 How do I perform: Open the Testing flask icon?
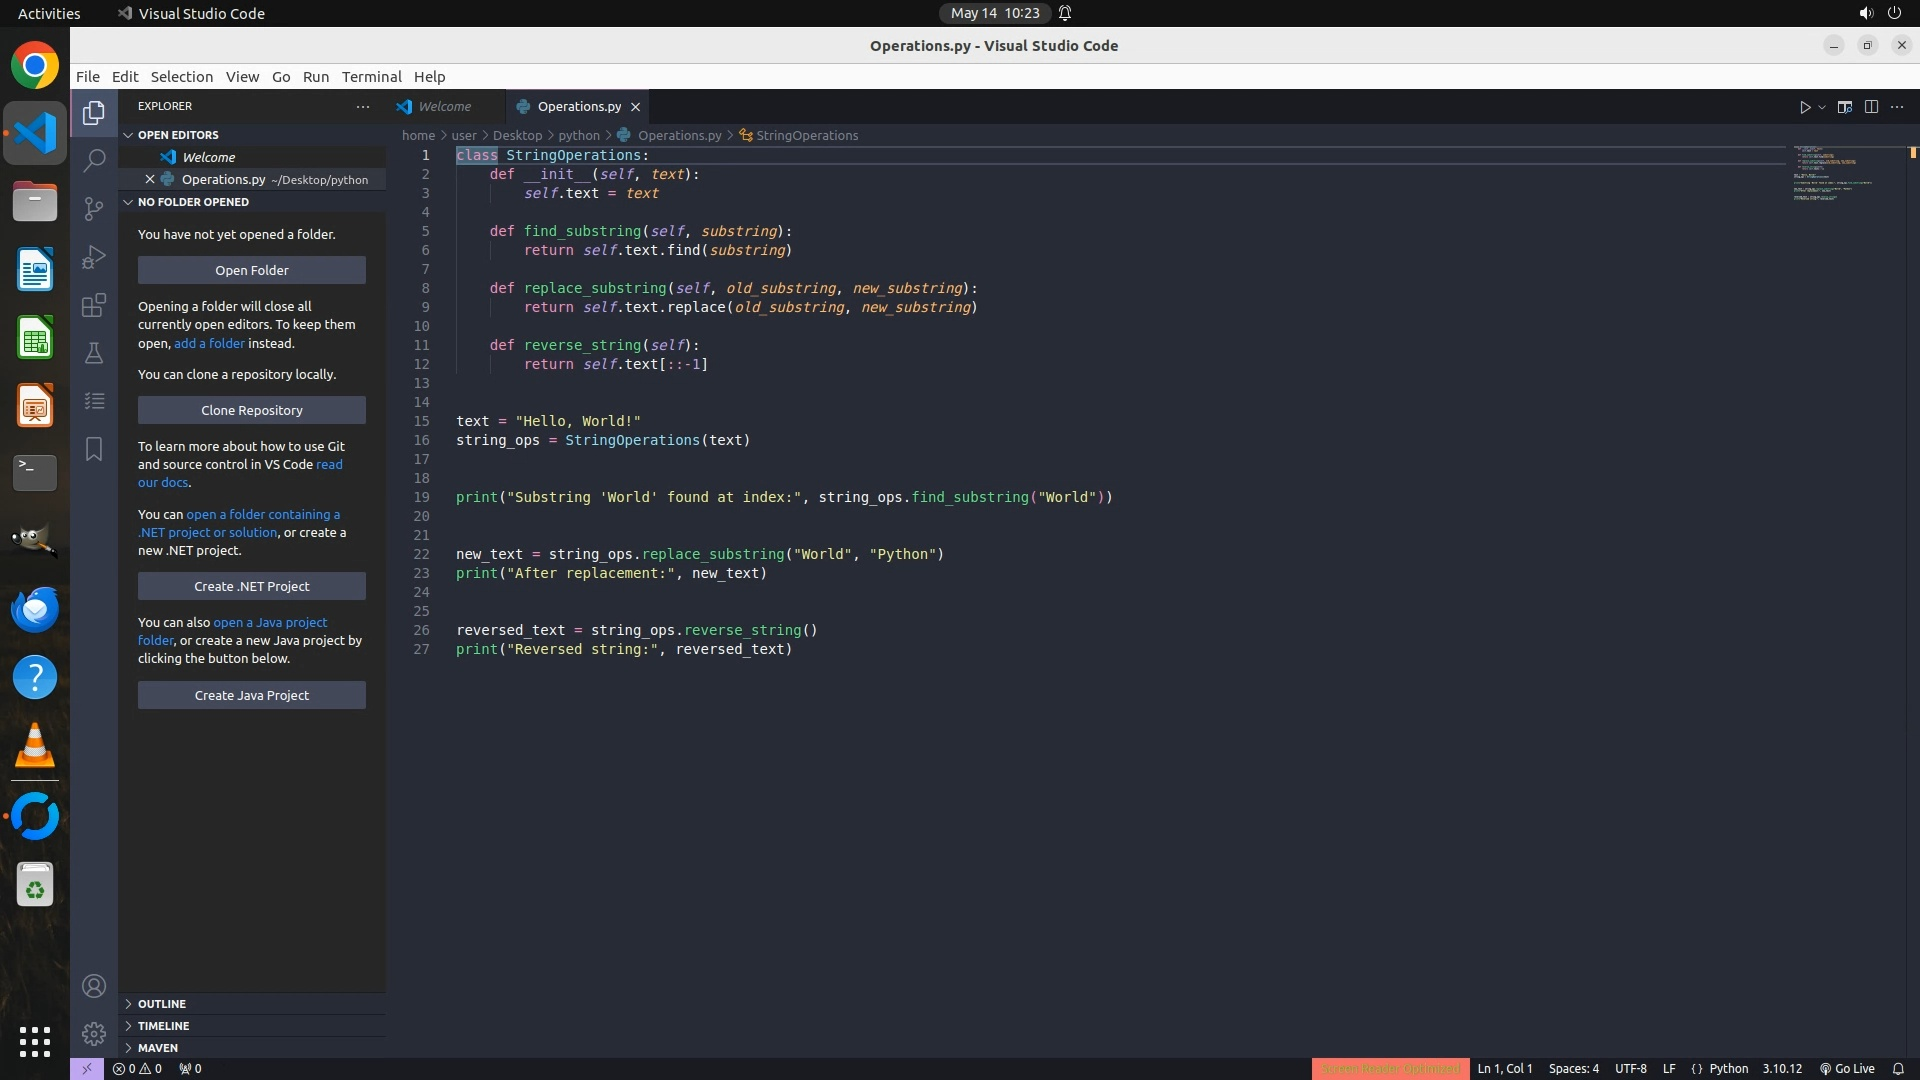94,353
